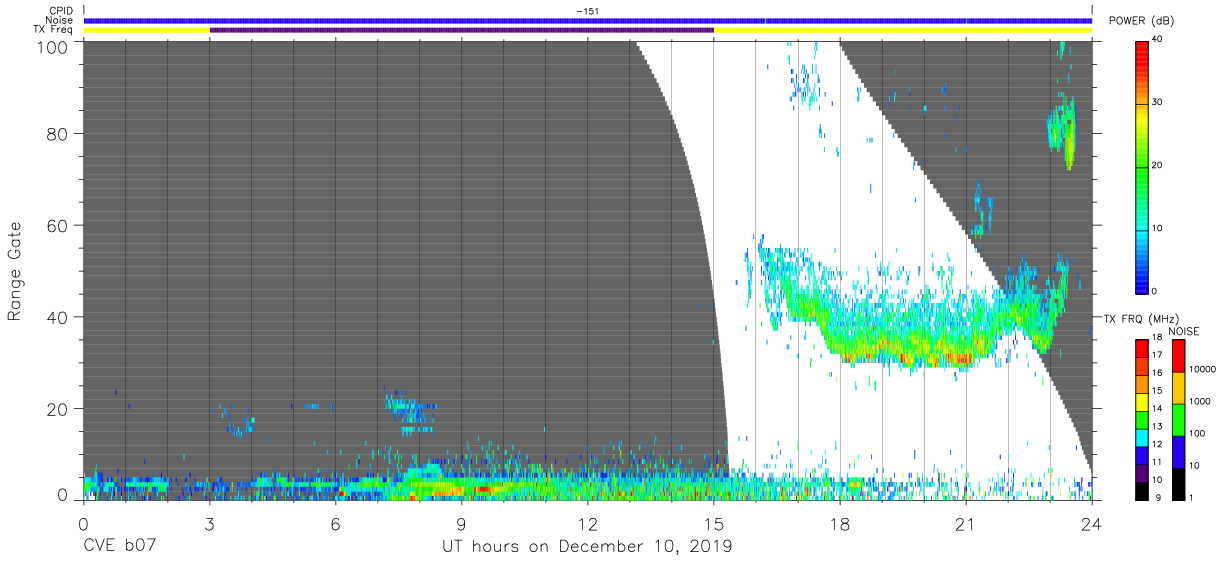The image size is (1228, 567).
Task: Click x-axis tick label '12'
Action: click(587, 523)
